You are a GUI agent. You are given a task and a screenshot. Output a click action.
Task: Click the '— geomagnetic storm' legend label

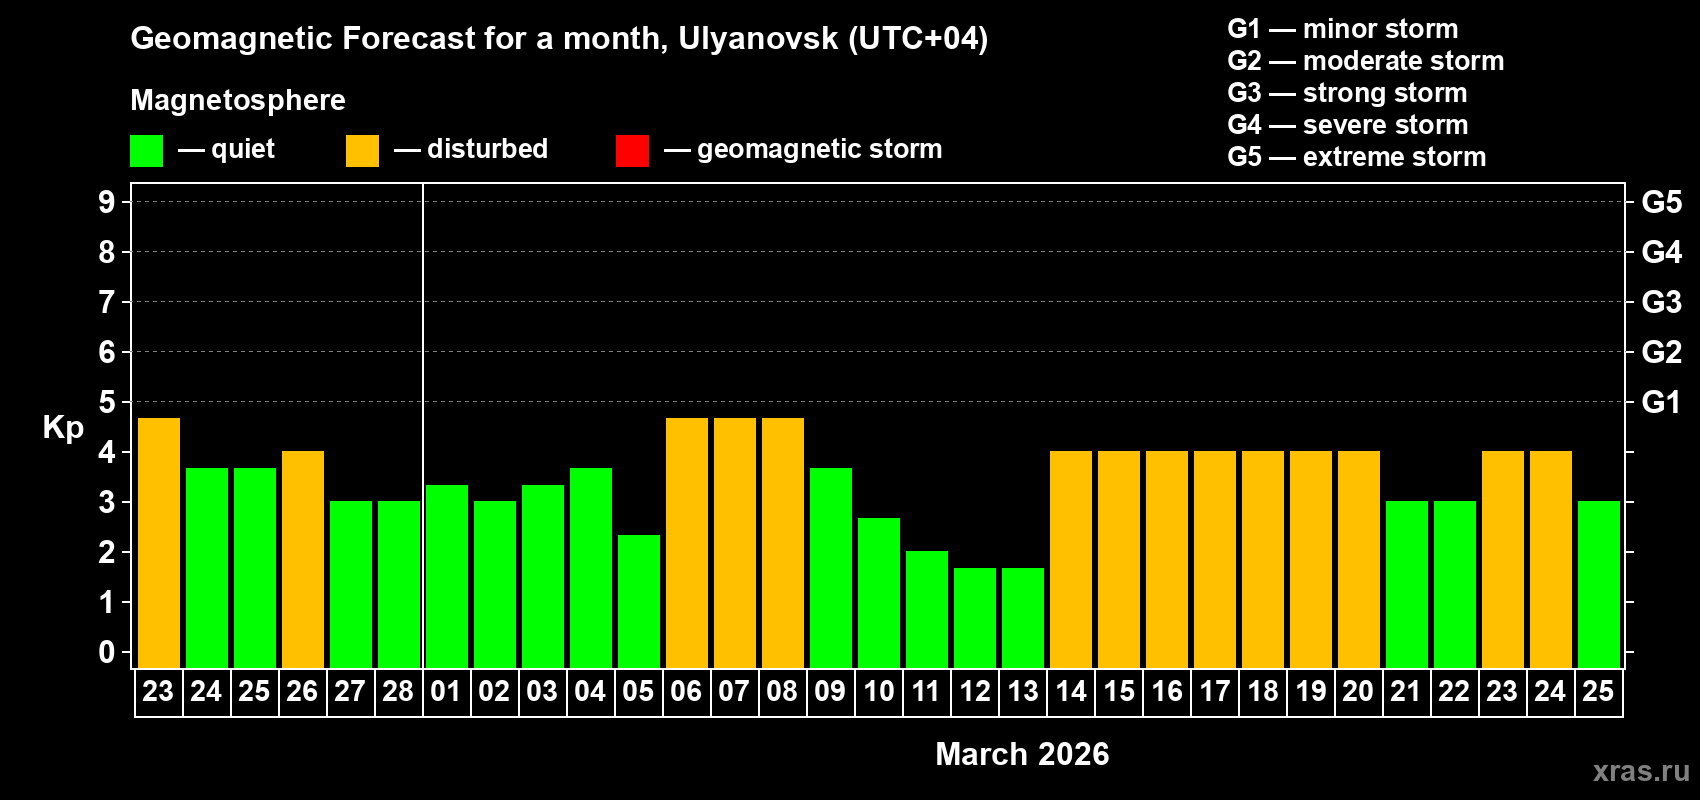[x=803, y=149]
